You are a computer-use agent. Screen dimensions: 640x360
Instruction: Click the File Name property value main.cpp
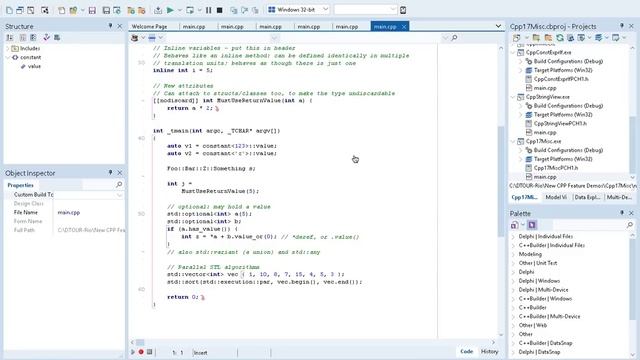coord(69,212)
